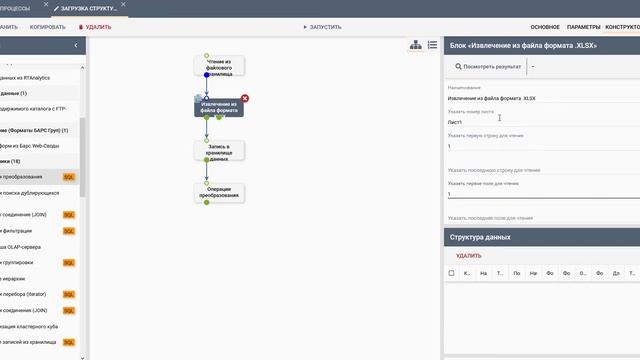The image size is (640, 360).
Task: Toggle the '(18)' group header in blocks list
Action: pos(40,161)
